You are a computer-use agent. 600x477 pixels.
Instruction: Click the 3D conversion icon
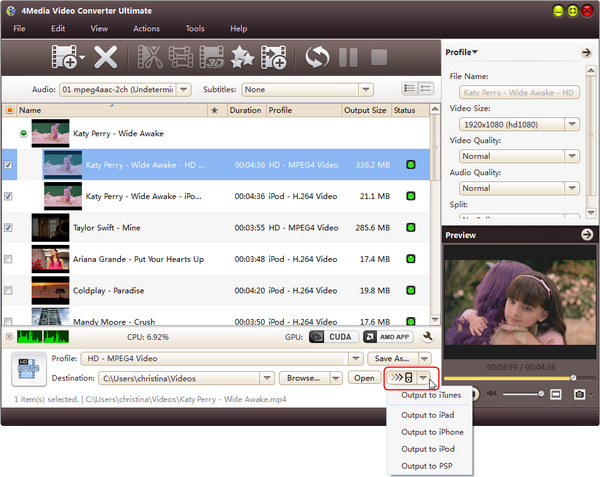(210, 58)
